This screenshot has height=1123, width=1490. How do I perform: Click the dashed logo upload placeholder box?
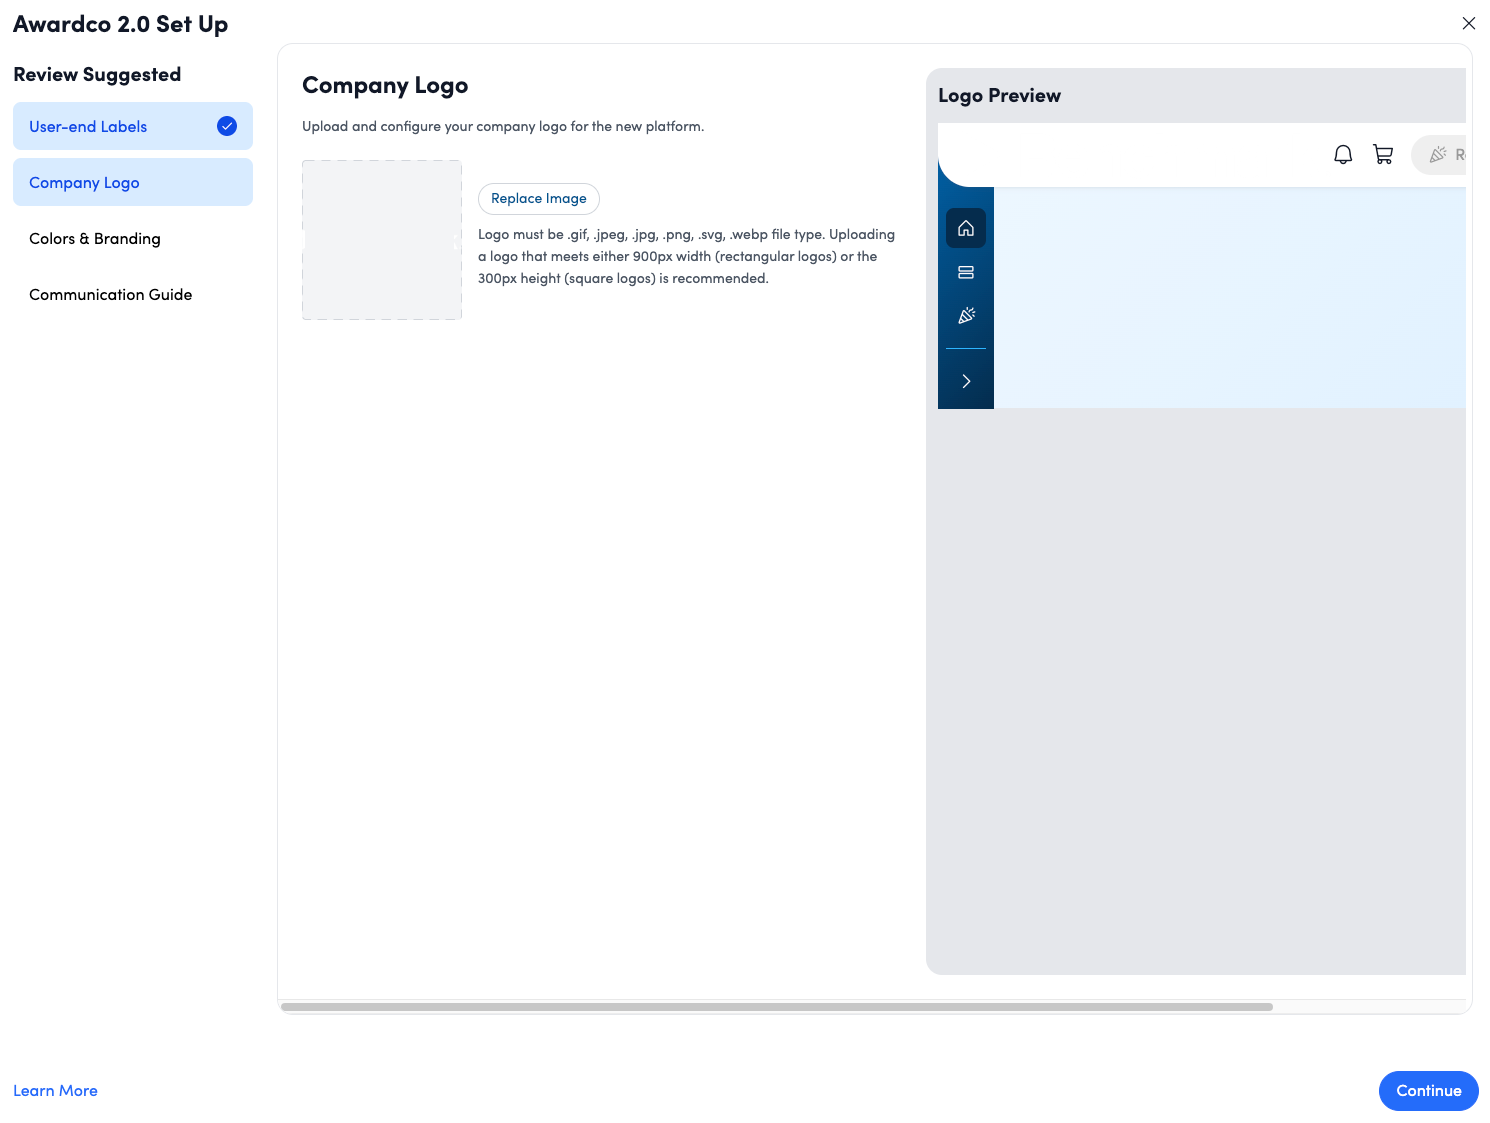coord(382,240)
